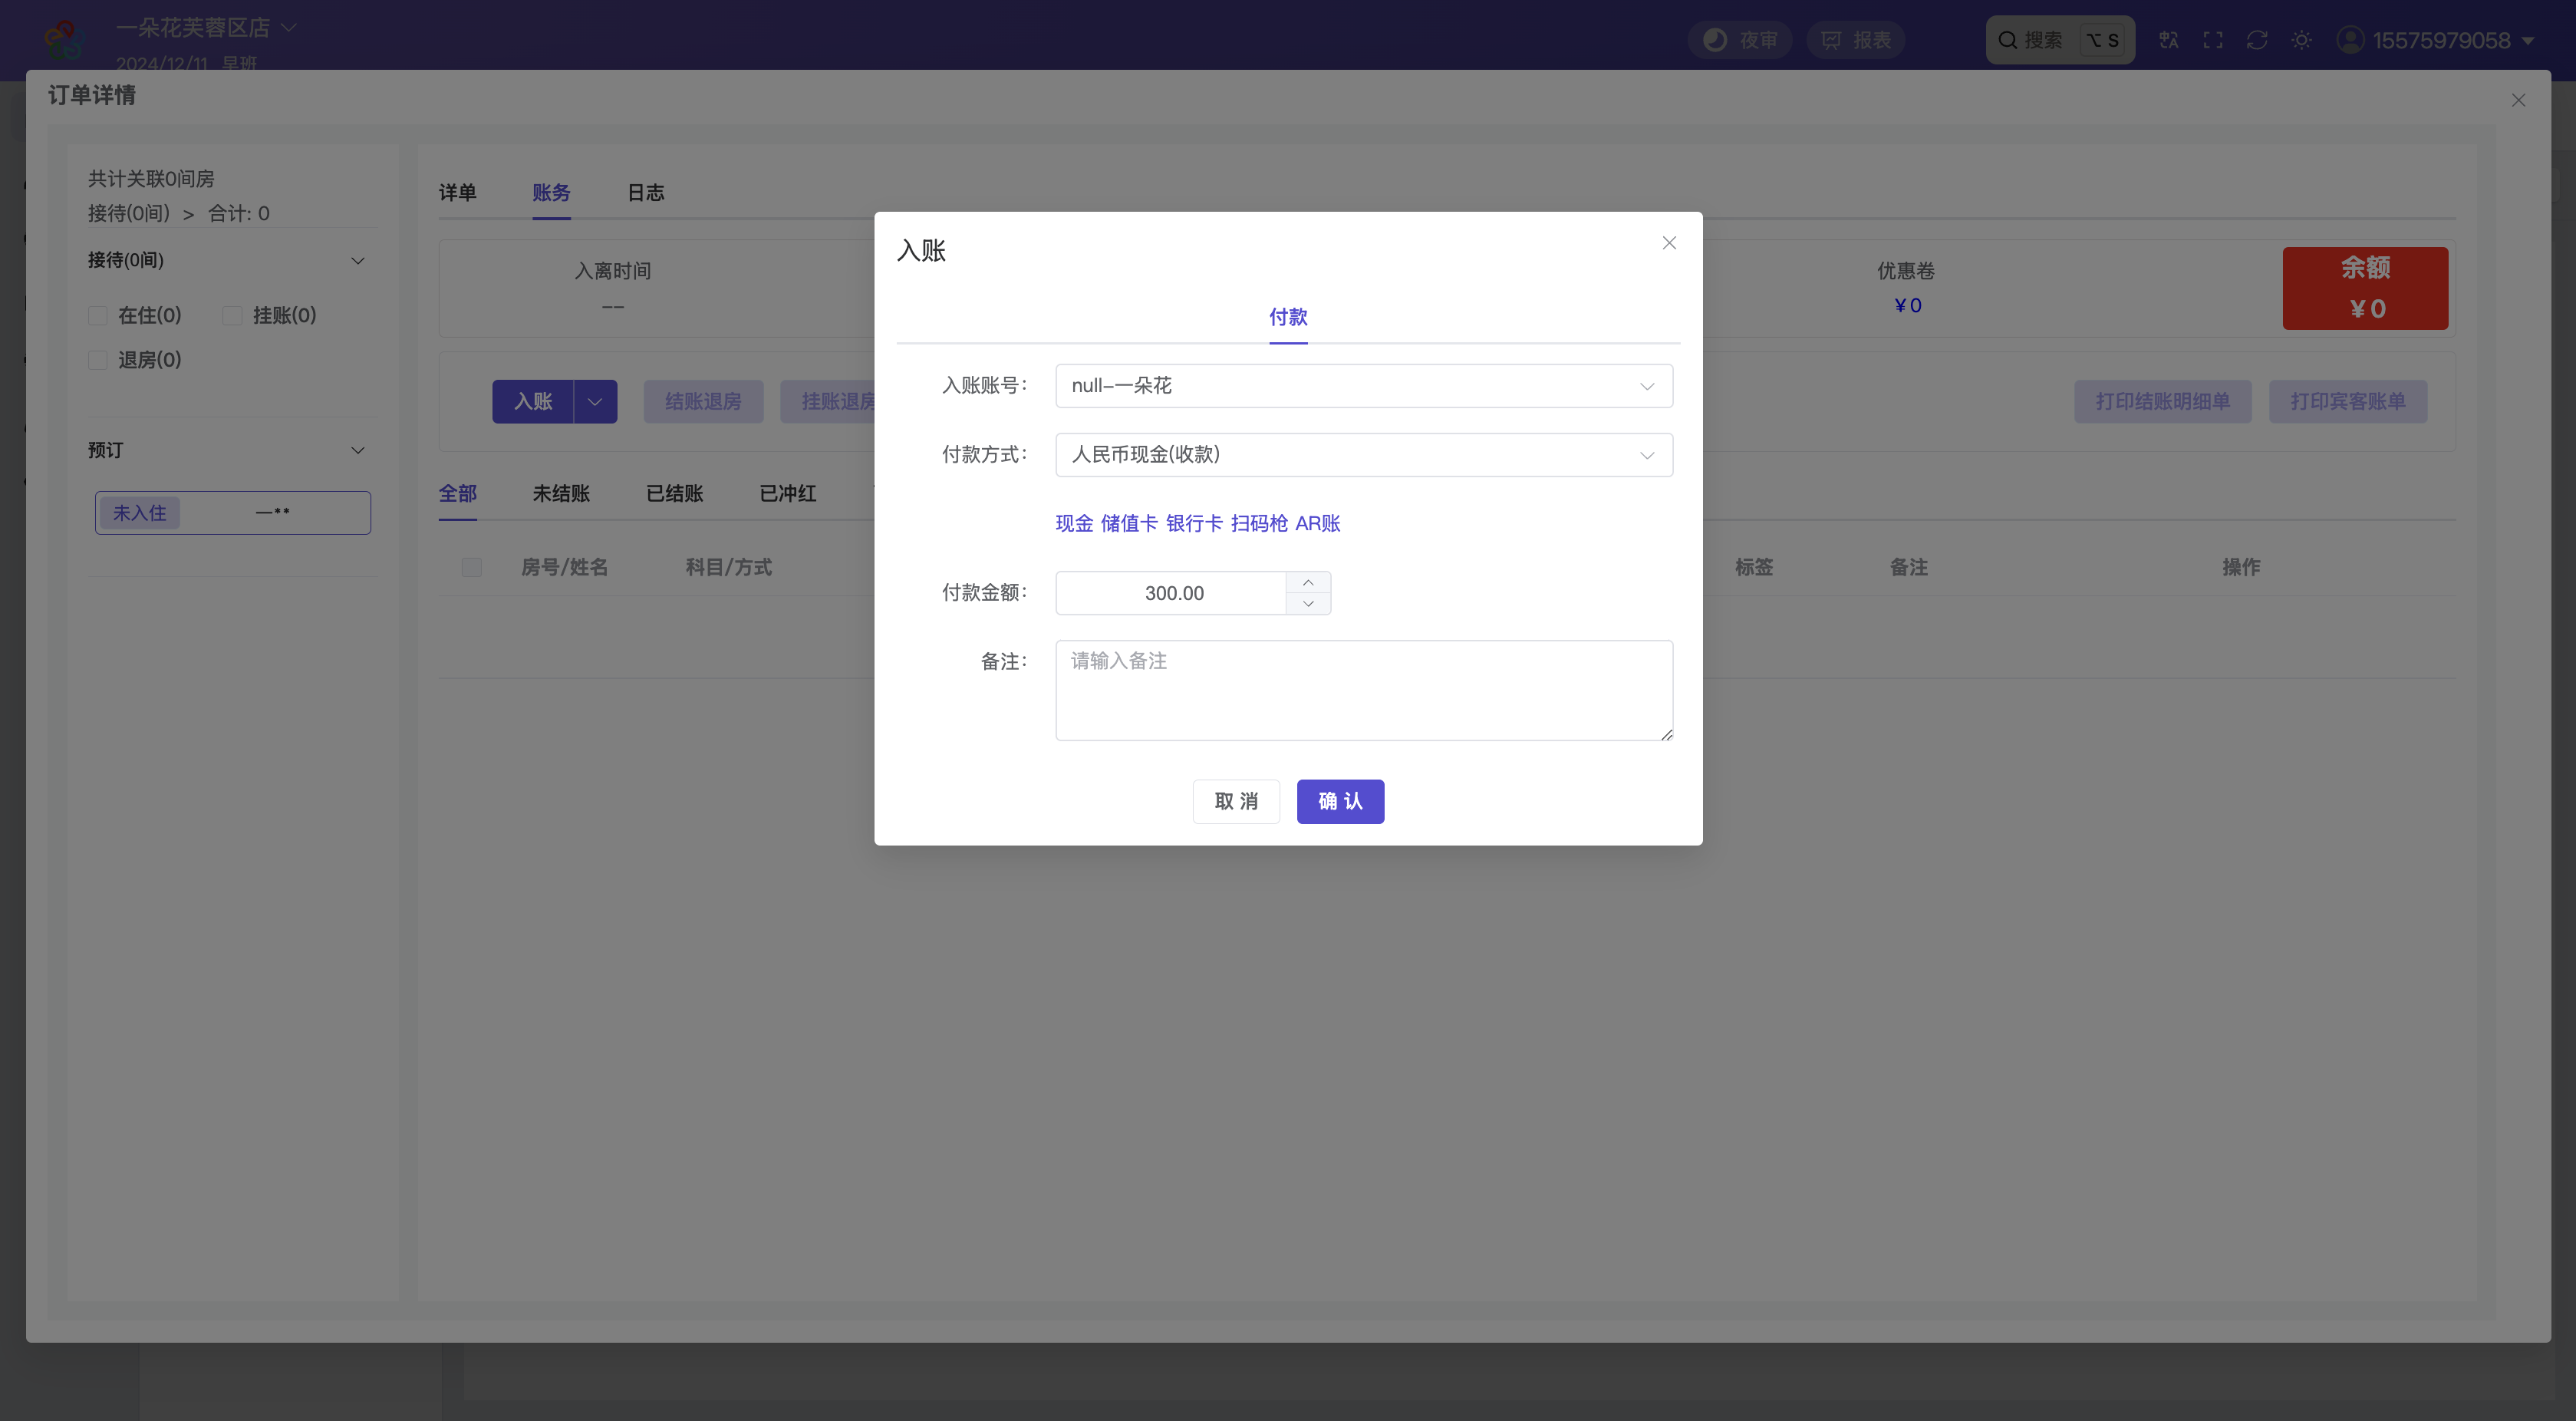Show the 已冲红 records tab
Screen dimensions: 2576x1421
coord(788,494)
